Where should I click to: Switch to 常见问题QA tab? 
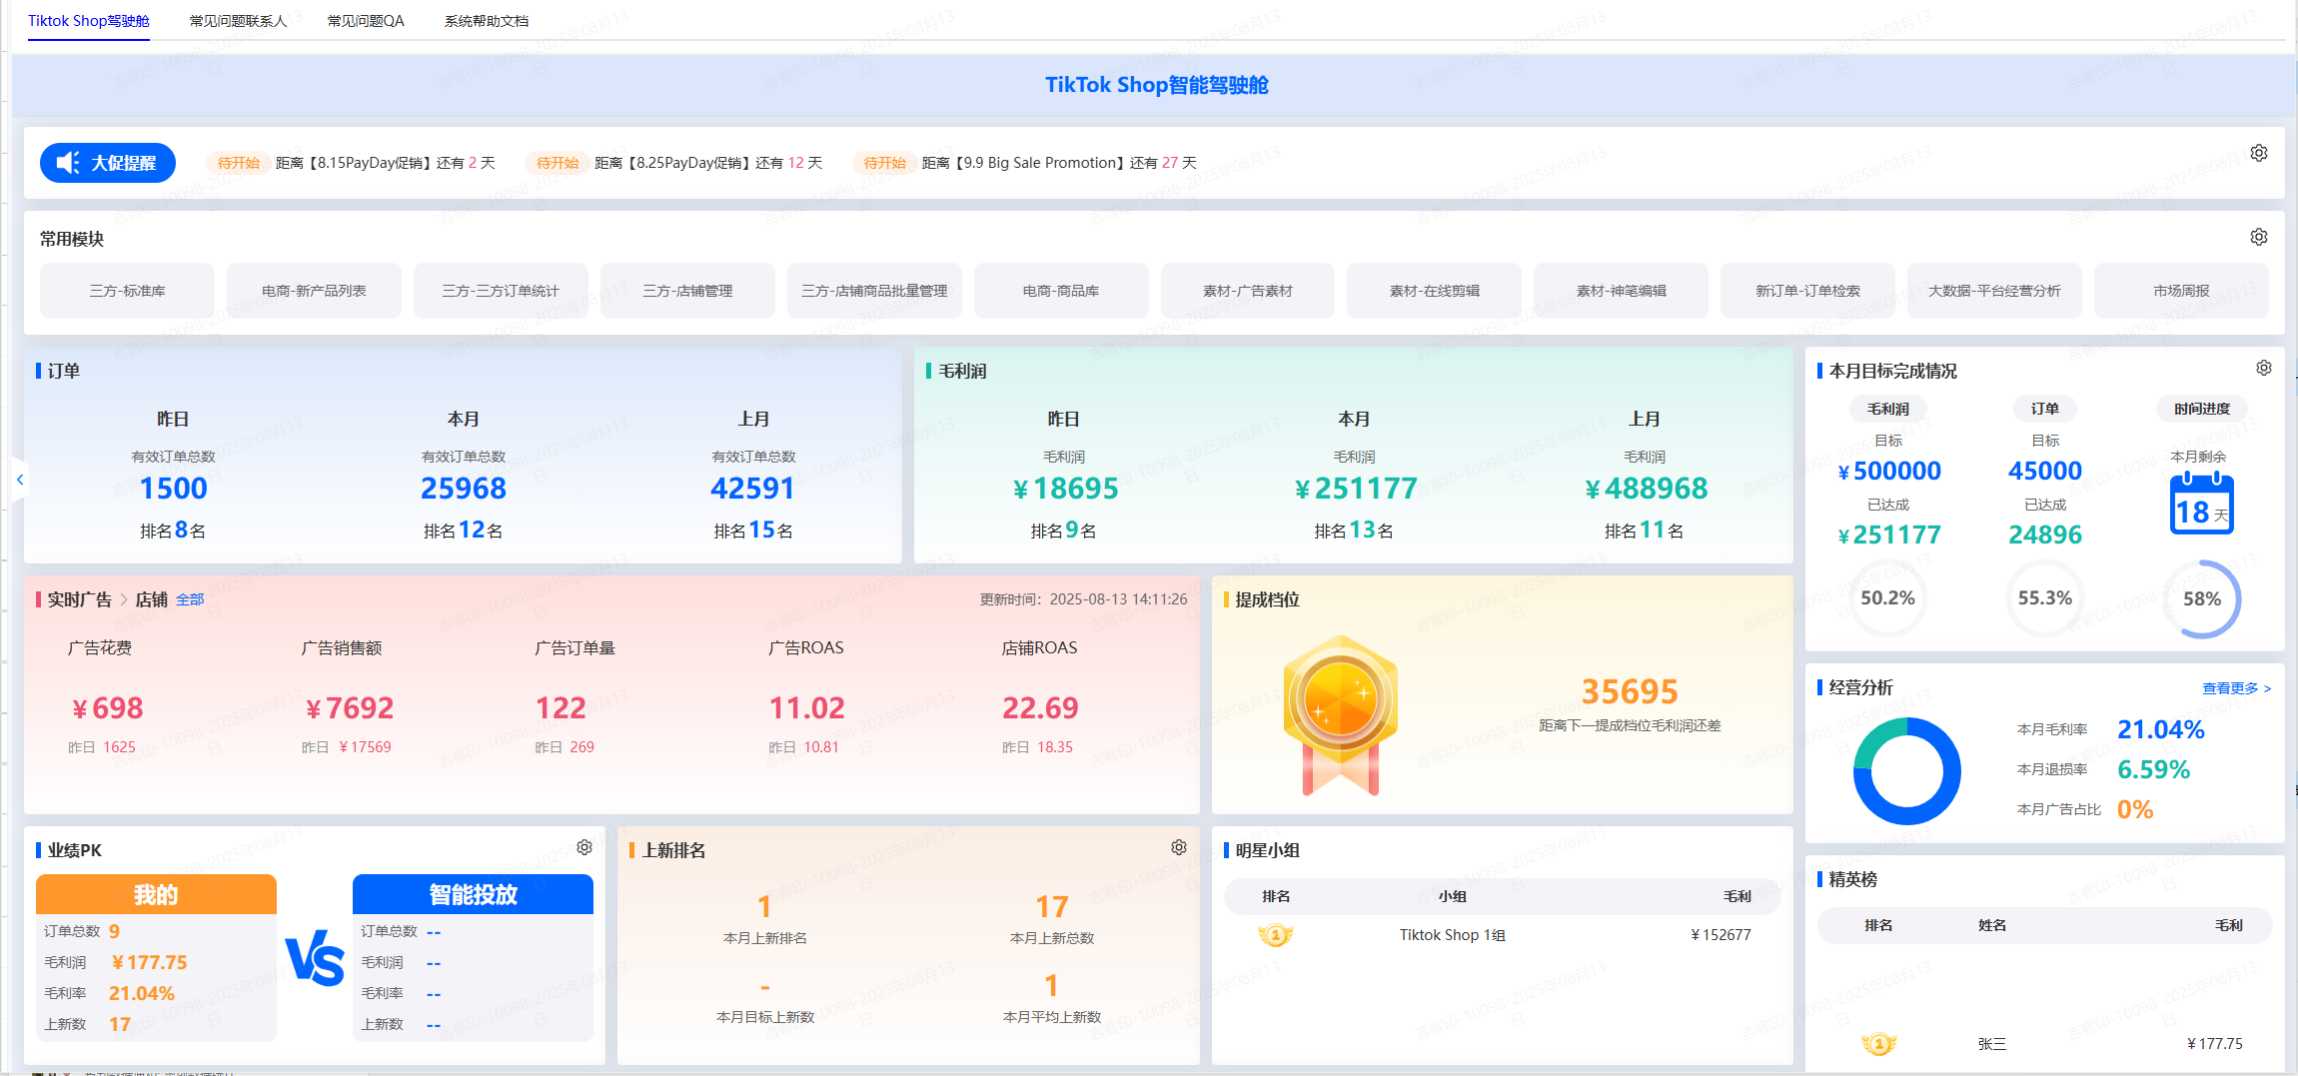tap(366, 21)
